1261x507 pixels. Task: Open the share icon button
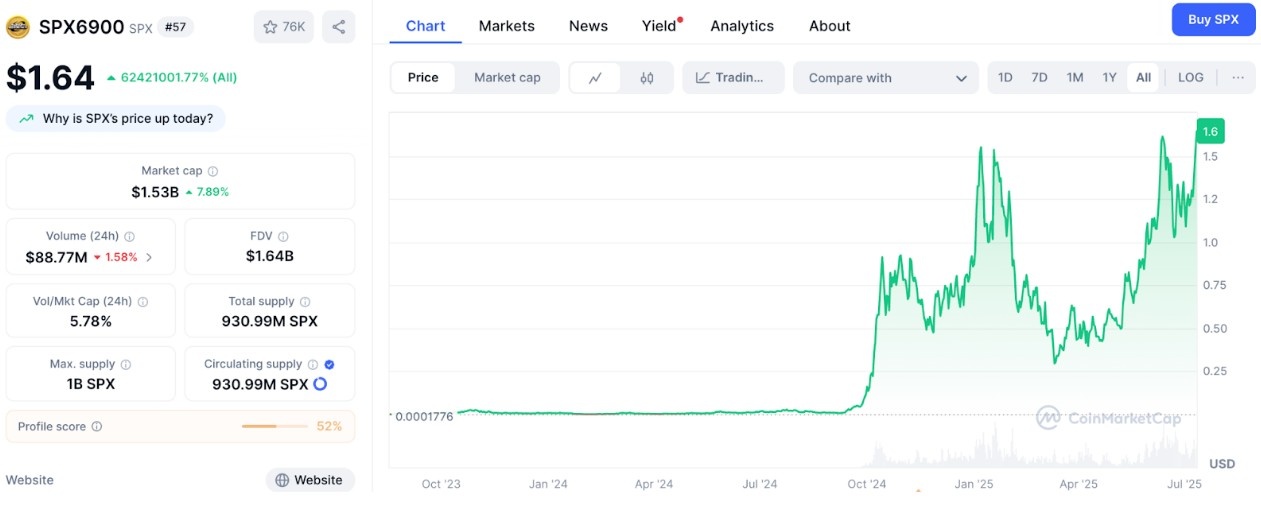click(339, 27)
